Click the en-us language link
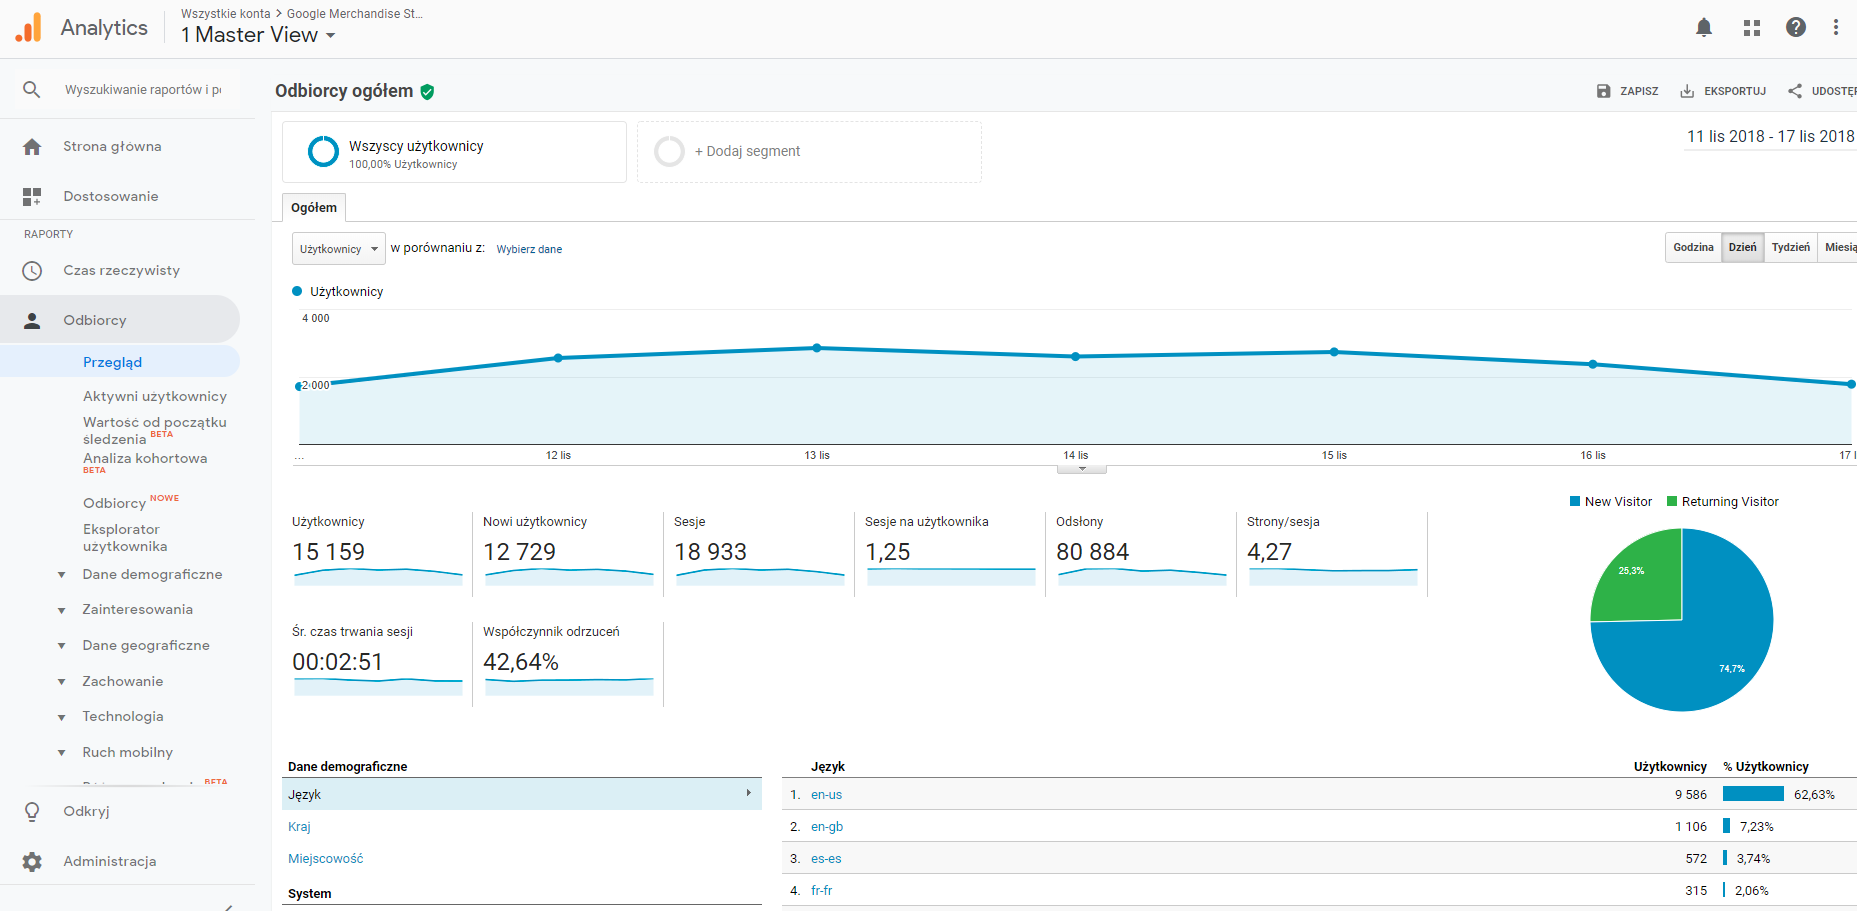This screenshot has width=1857, height=911. click(x=826, y=794)
